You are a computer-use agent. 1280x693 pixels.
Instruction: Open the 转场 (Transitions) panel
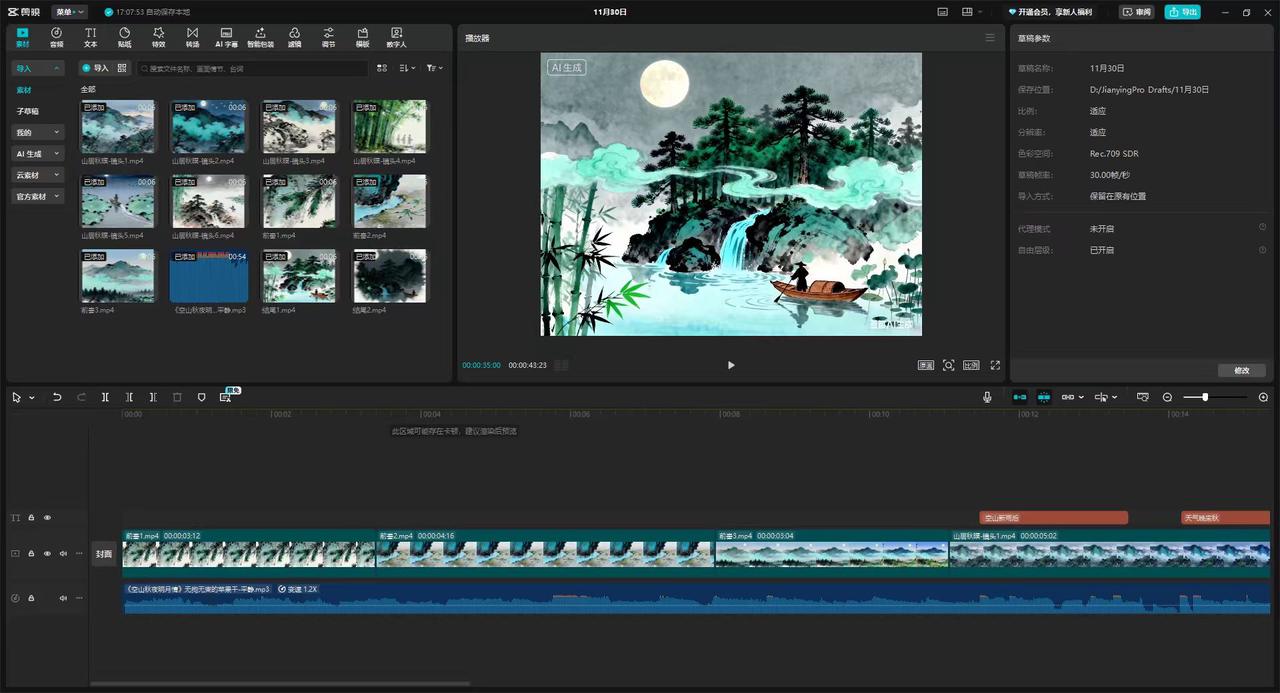192,38
